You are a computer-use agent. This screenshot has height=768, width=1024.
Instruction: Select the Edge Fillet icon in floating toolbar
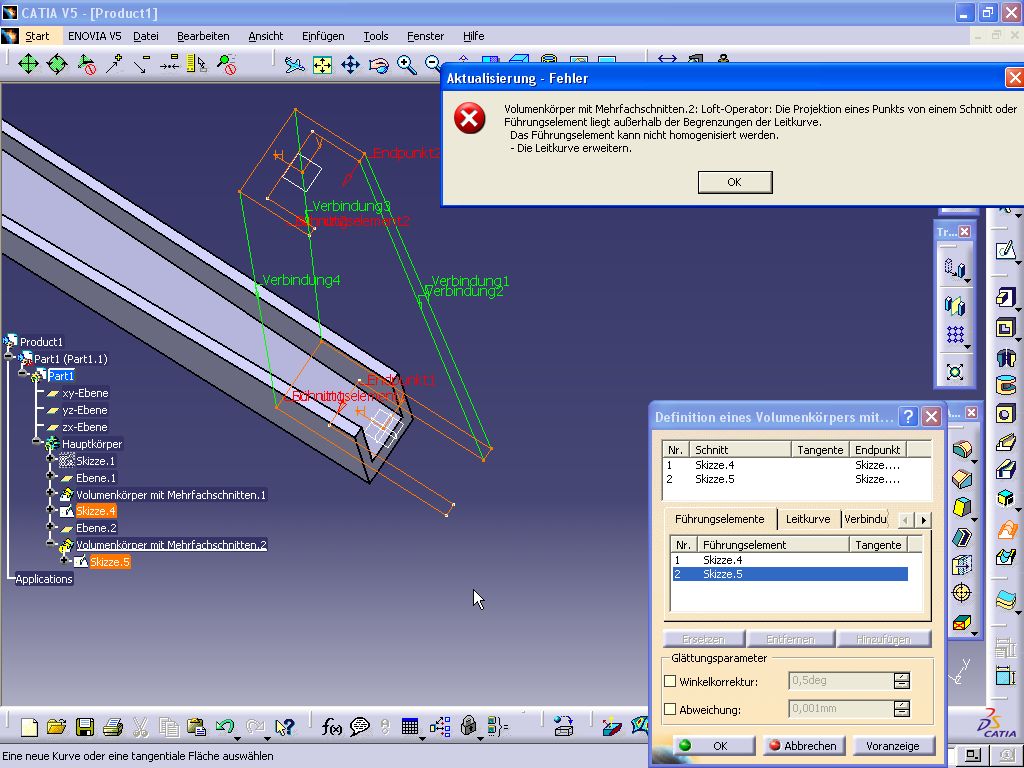(x=962, y=449)
